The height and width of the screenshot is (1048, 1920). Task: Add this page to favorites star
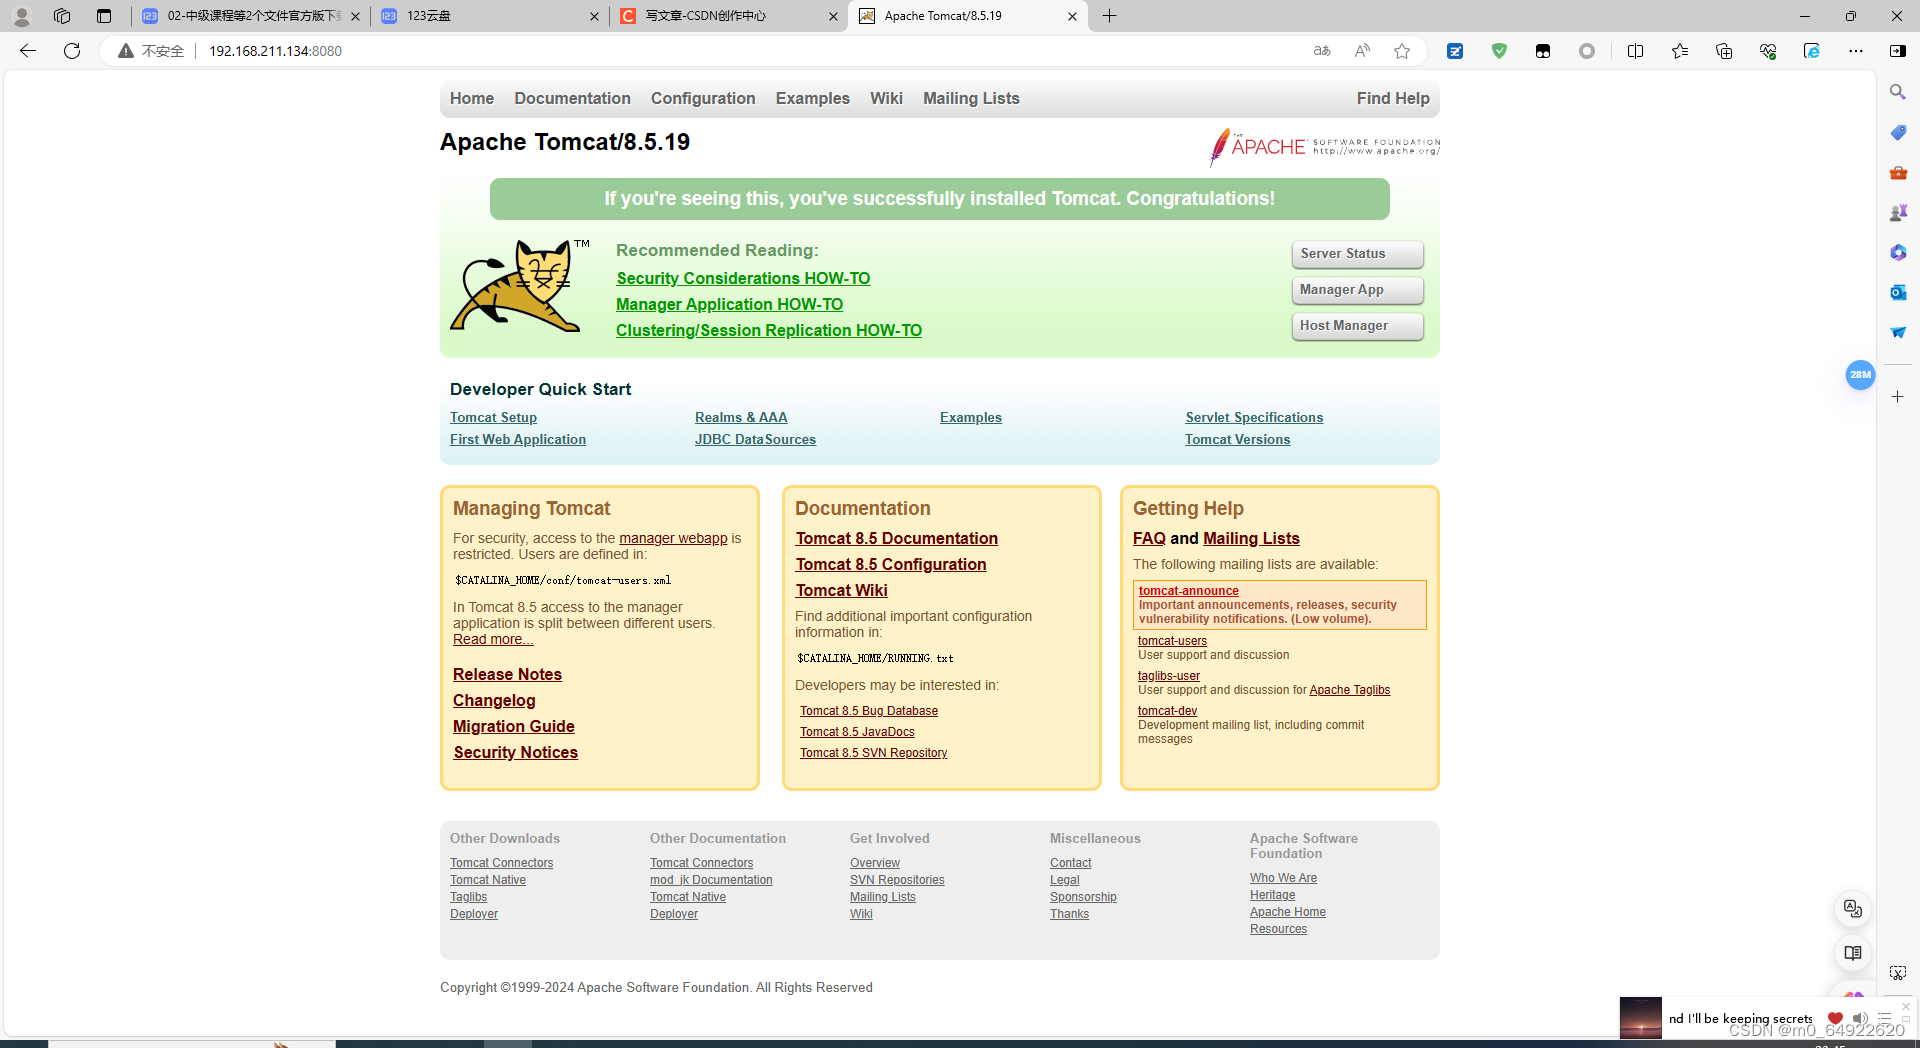tap(1402, 51)
